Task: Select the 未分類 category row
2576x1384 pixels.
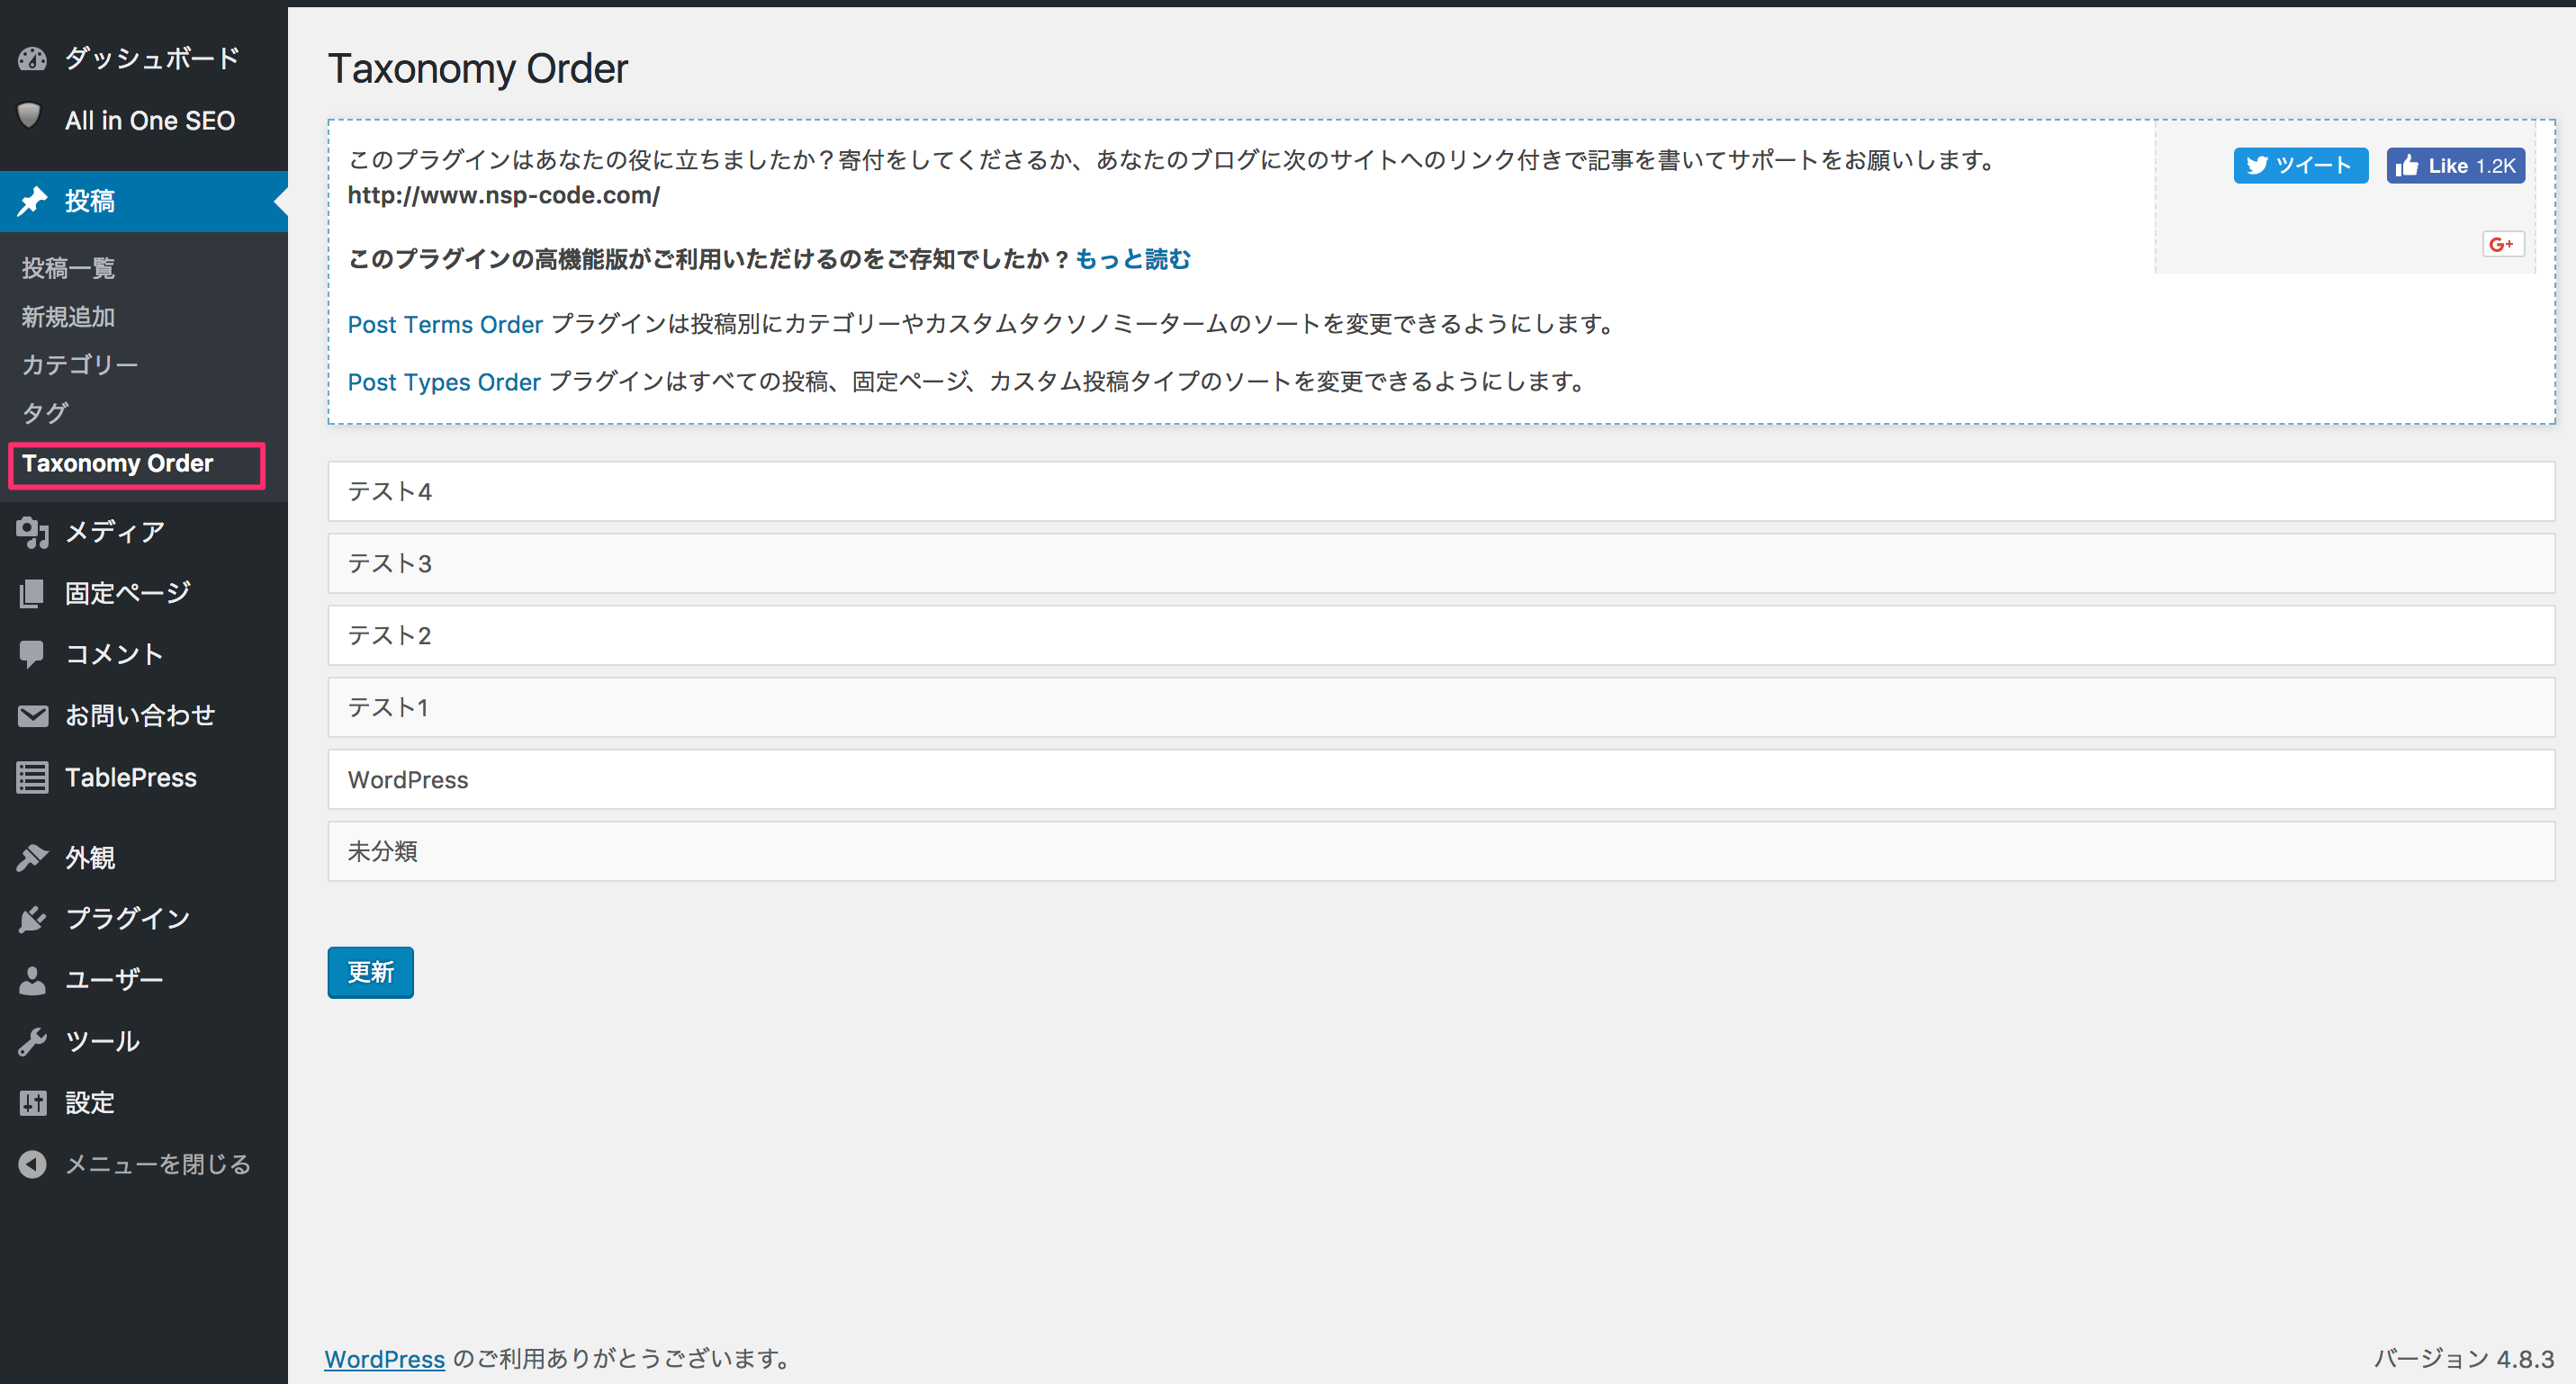Action: [1441, 851]
